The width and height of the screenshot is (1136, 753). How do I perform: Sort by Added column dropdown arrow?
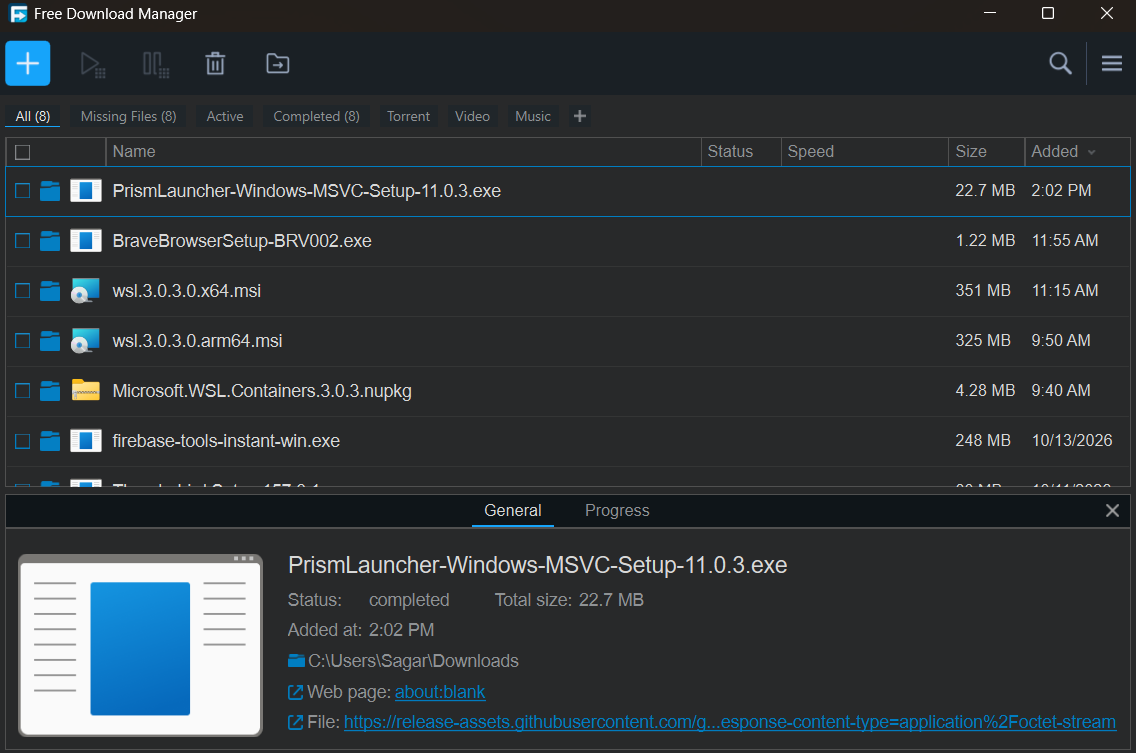1092,152
